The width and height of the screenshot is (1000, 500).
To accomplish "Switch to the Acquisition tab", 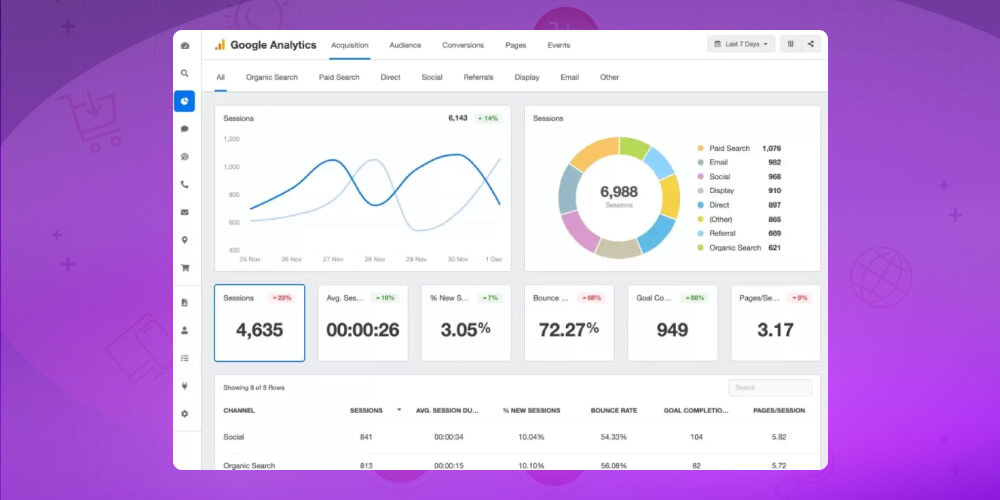I will click(349, 45).
